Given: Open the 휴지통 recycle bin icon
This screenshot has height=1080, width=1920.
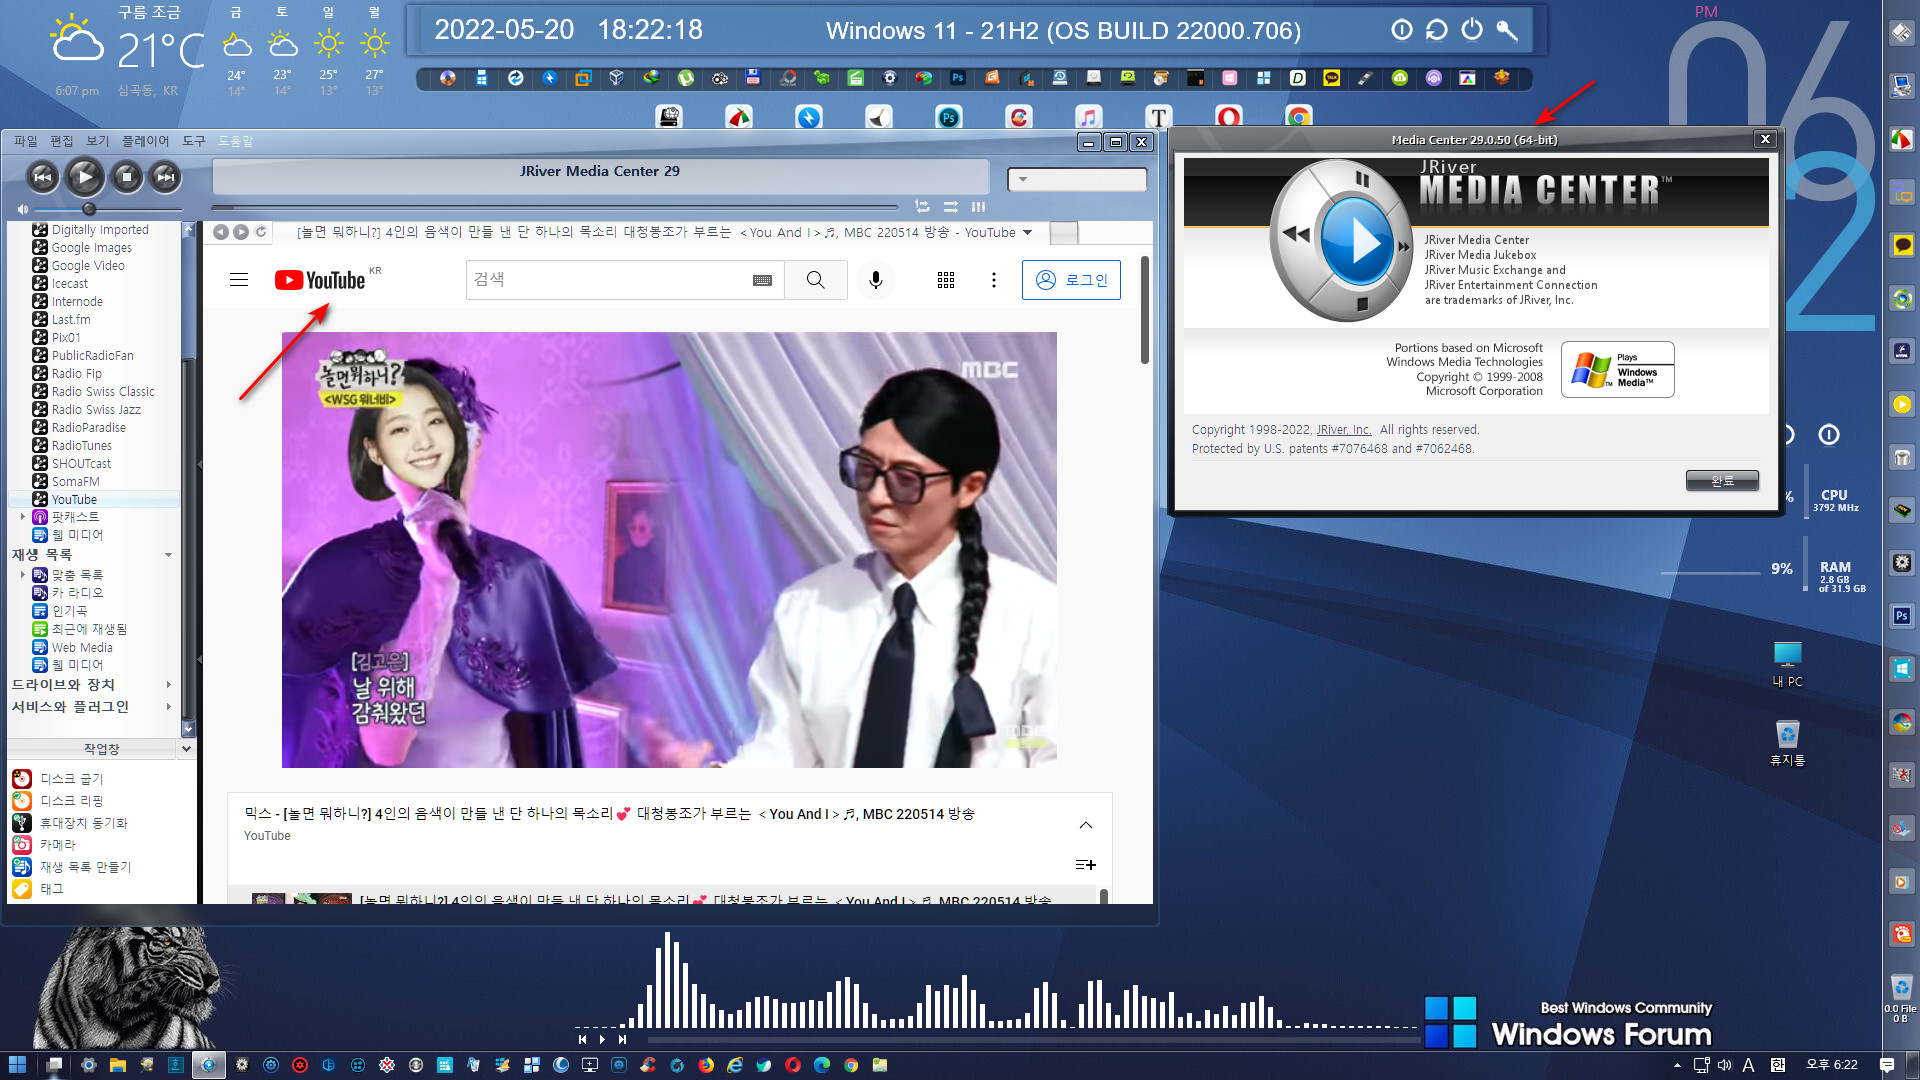Looking at the screenshot, I should coord(1787,743).
